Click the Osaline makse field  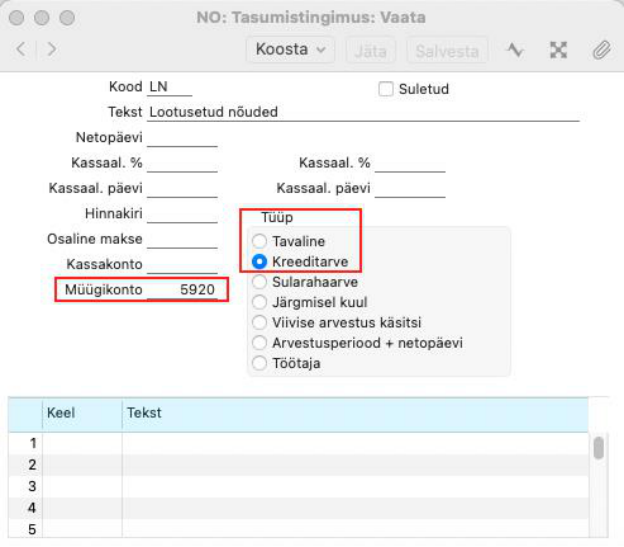click(x=182, y=239)
